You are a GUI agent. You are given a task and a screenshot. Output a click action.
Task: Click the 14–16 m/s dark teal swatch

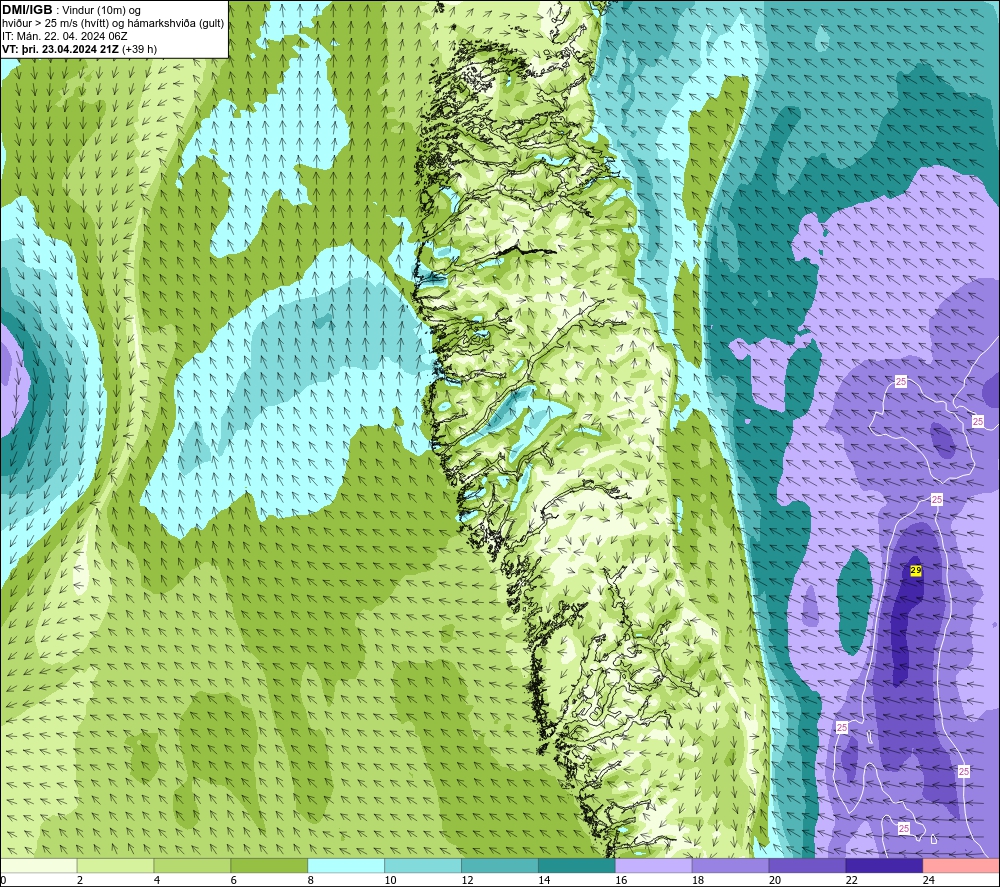pos(577,866)
